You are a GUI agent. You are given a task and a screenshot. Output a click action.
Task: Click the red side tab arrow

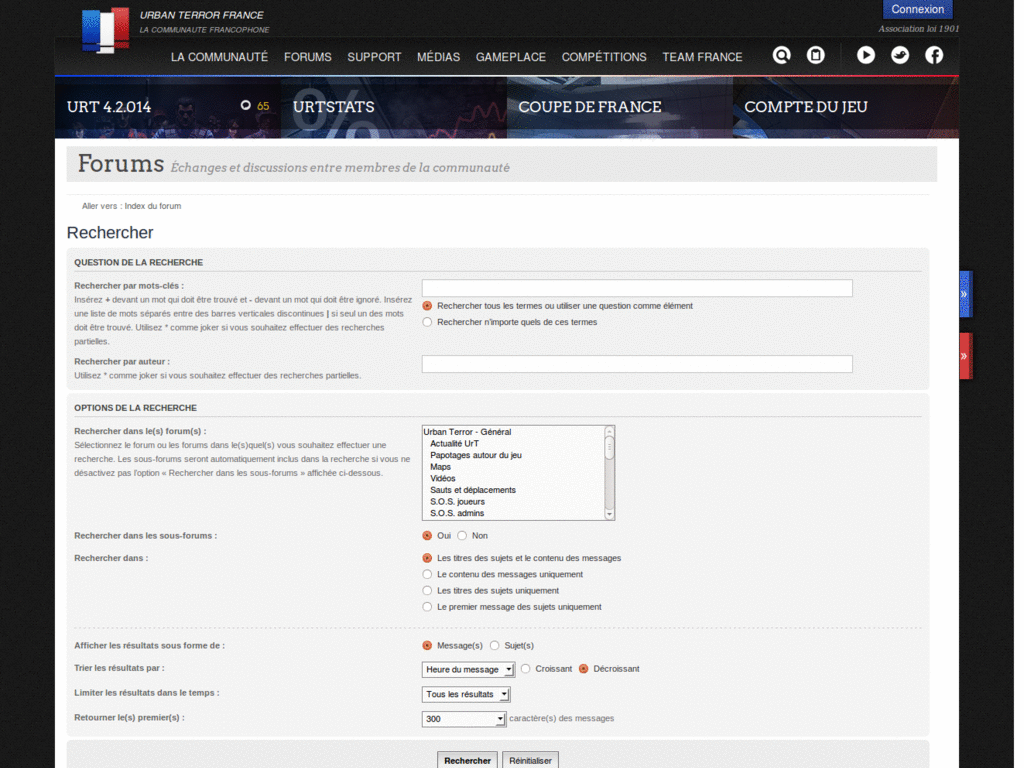coord(965,356)
